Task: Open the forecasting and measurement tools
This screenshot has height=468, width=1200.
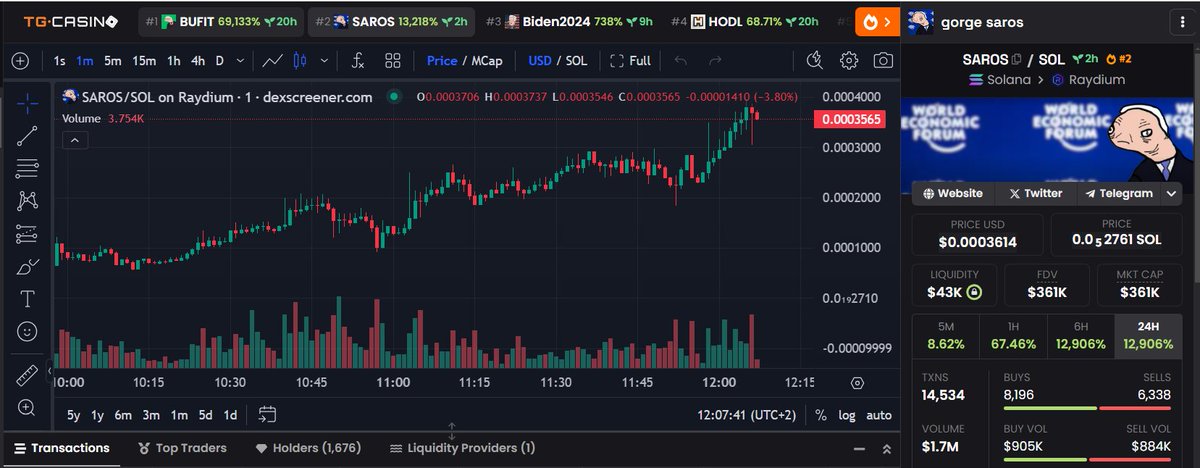Action: (x=27, y=234)
